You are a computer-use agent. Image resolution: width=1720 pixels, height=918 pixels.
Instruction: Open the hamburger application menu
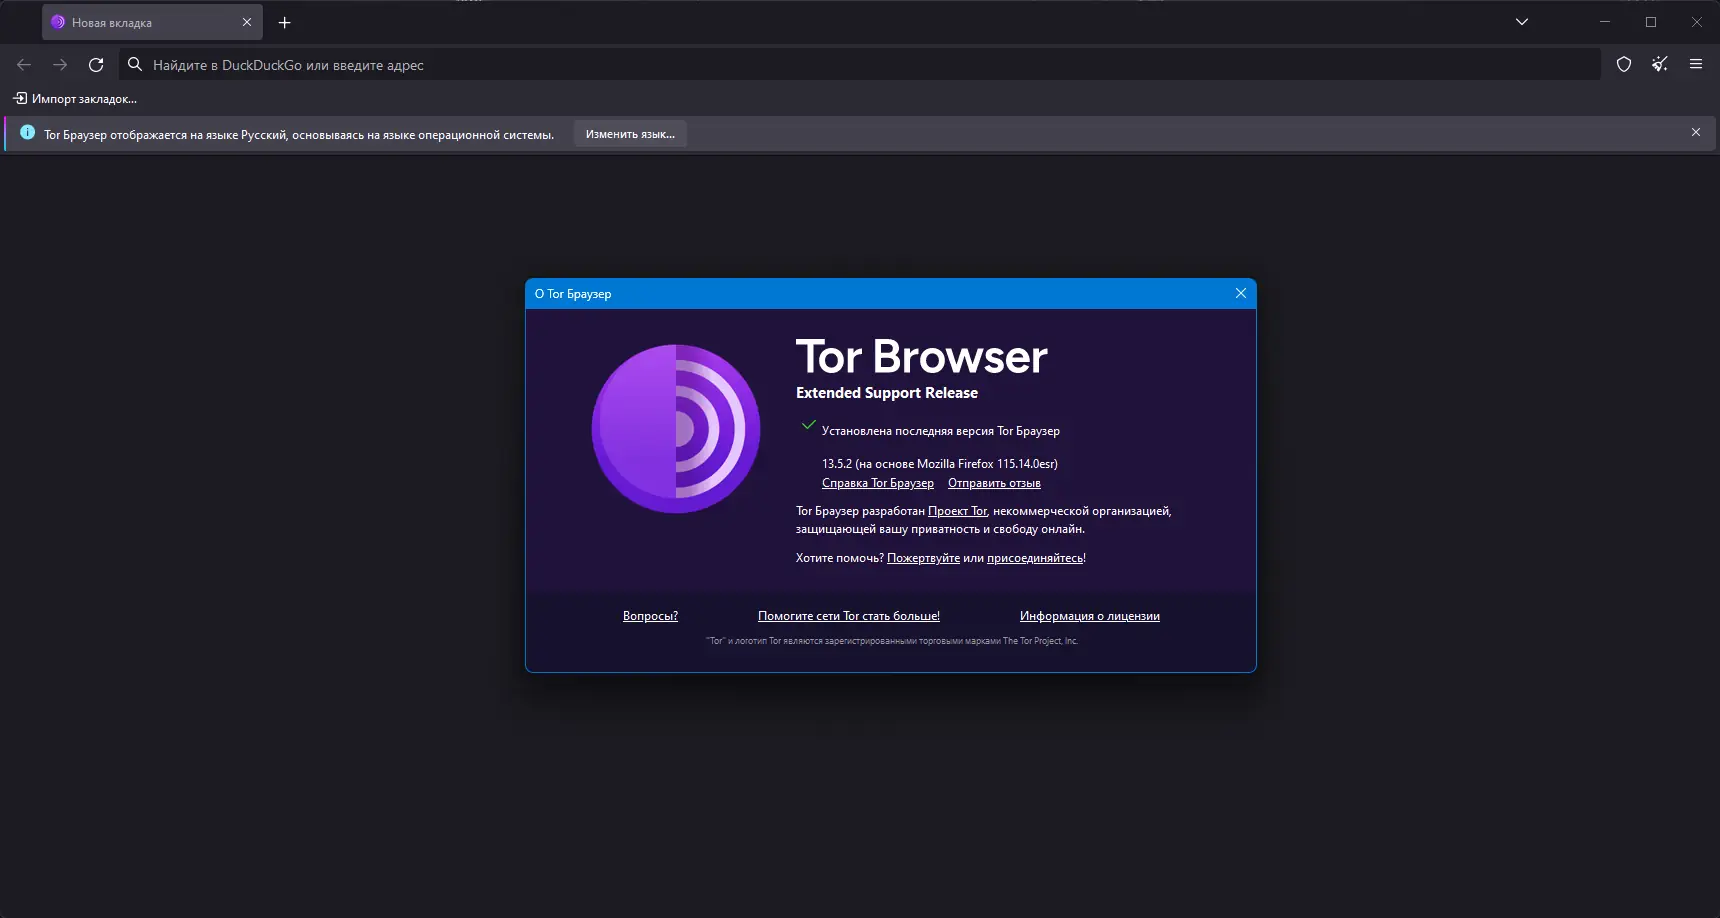coord(1696,65)
